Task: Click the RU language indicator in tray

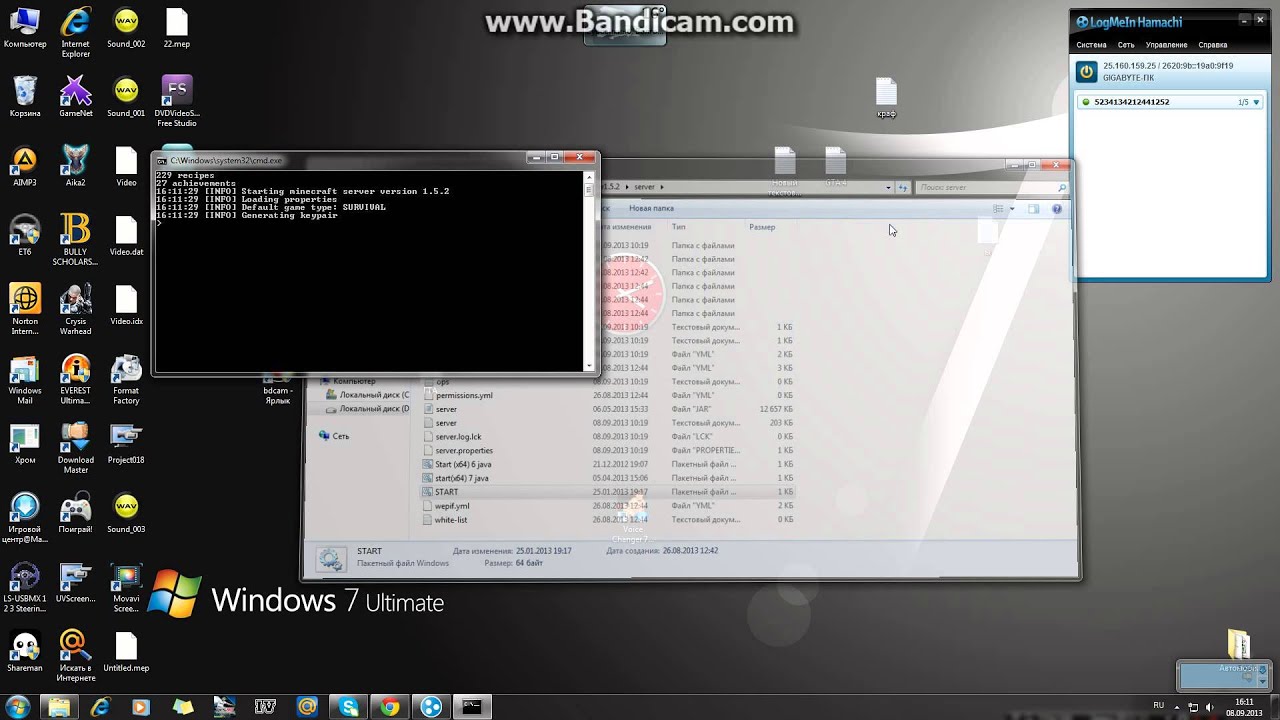Action: pyautogui.click(x=1159, y=705)
